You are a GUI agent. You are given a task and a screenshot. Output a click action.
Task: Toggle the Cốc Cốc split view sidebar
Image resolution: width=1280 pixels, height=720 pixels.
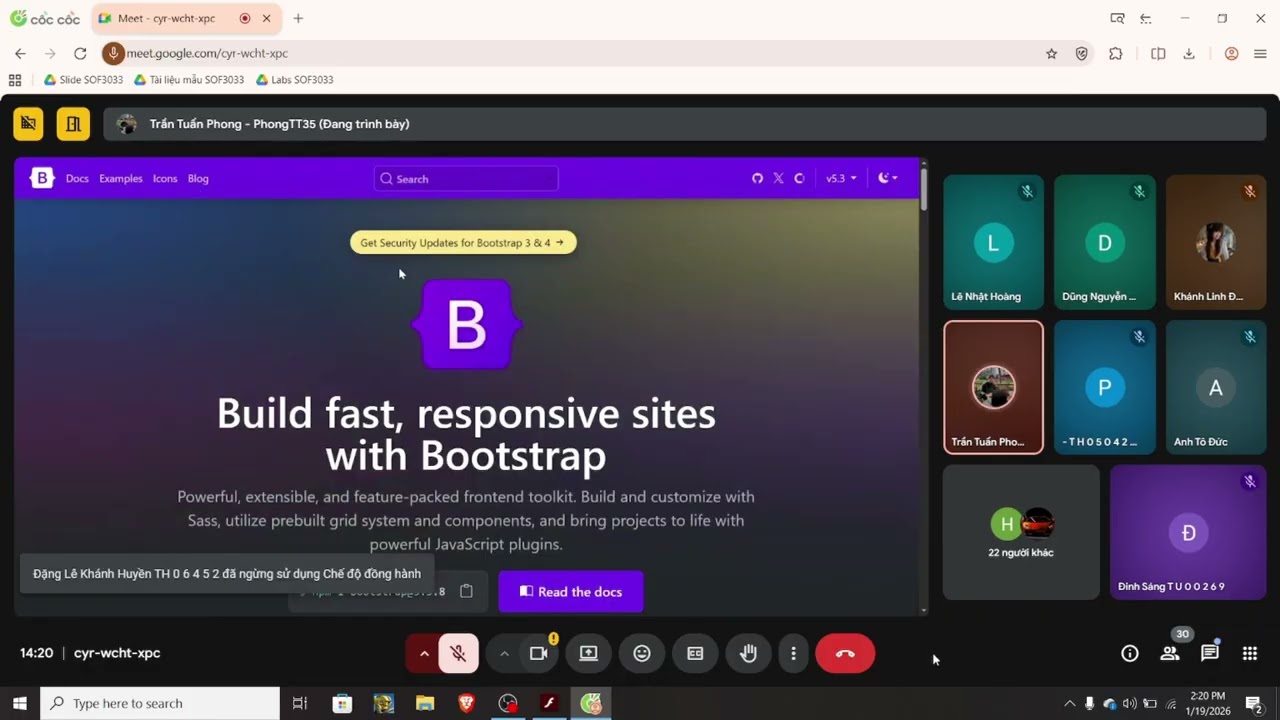[x=1158, y=54]
